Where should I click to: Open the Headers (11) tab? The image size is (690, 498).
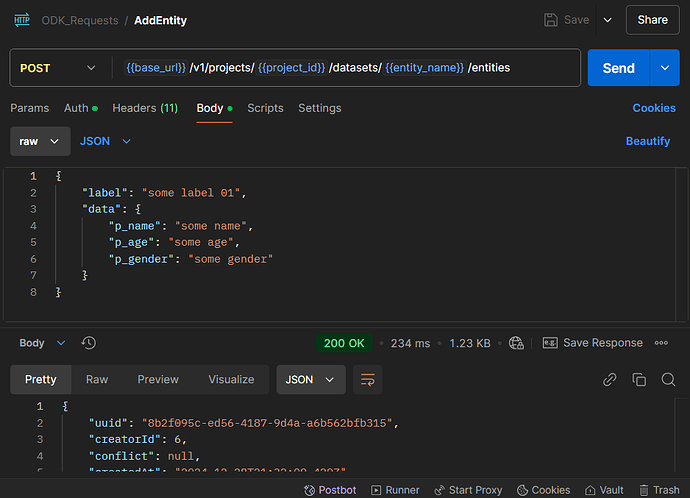145,108
